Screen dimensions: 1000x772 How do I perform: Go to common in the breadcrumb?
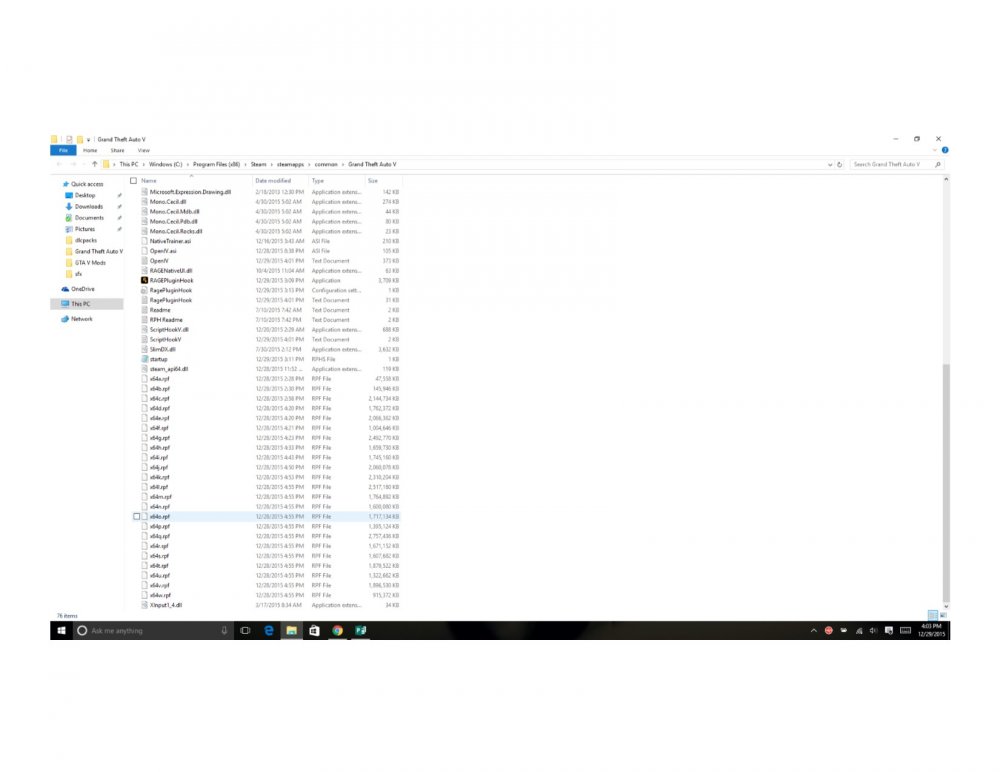coord(326,165)
